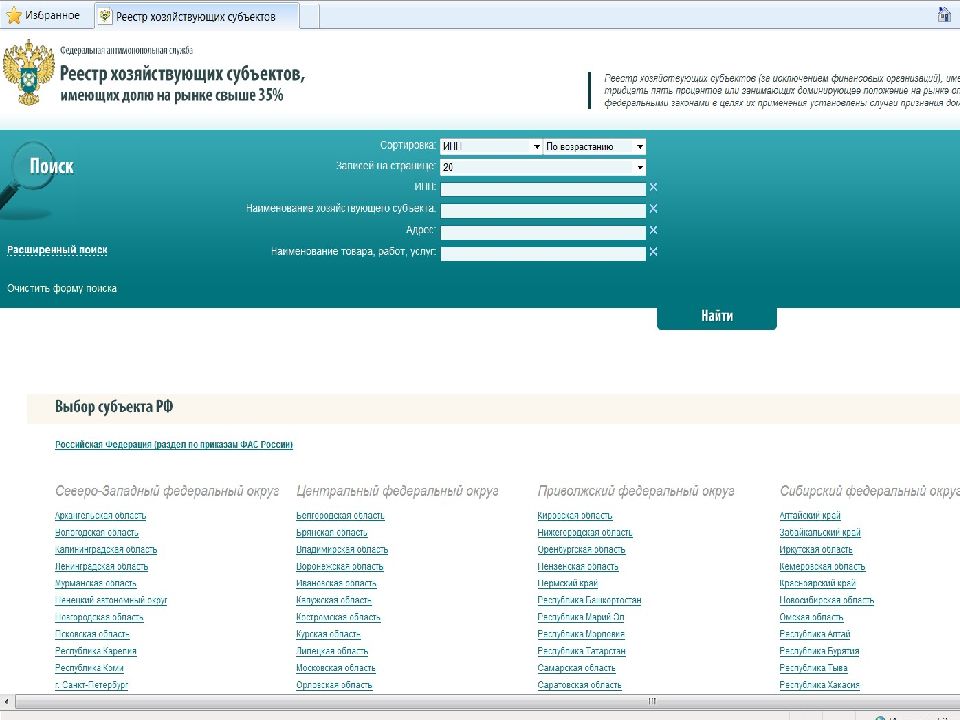Select Московская область
This screenshot has width=960, height=720.
point(336,668)
